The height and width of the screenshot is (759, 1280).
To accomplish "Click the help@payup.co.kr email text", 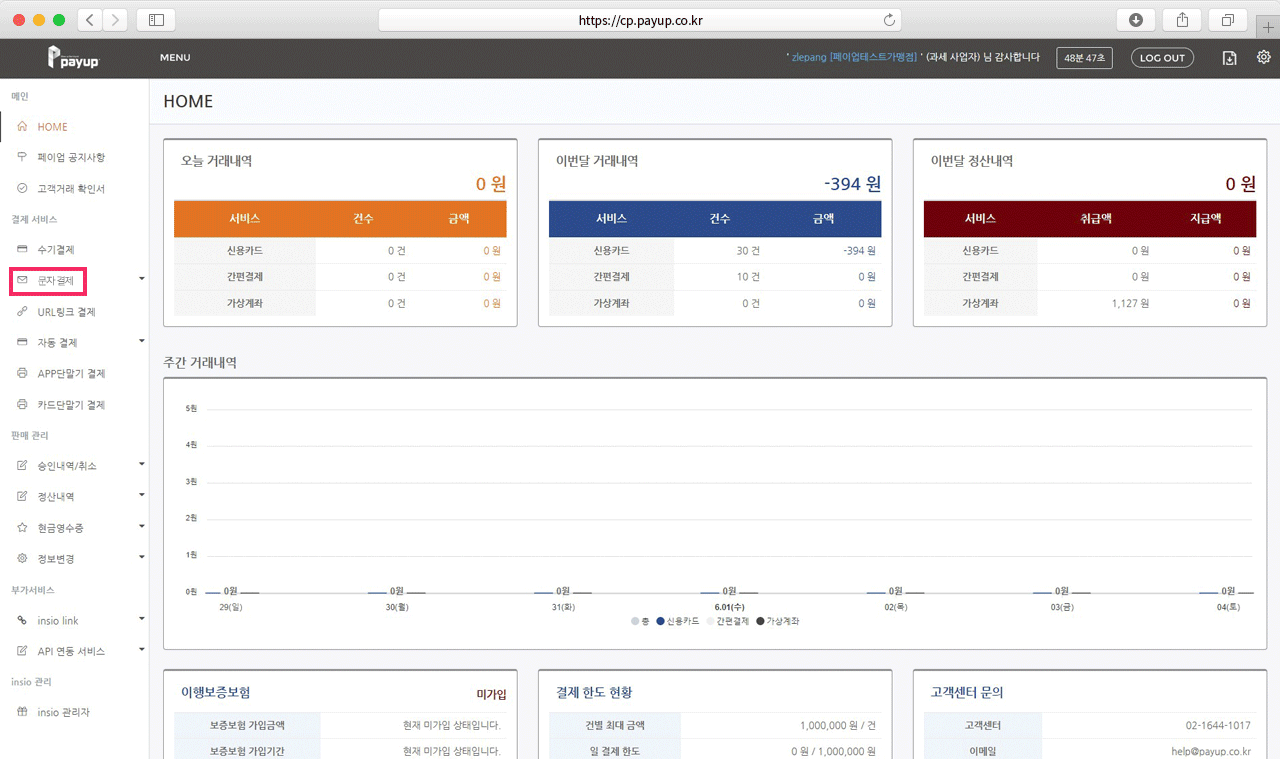I will 1209,751.
